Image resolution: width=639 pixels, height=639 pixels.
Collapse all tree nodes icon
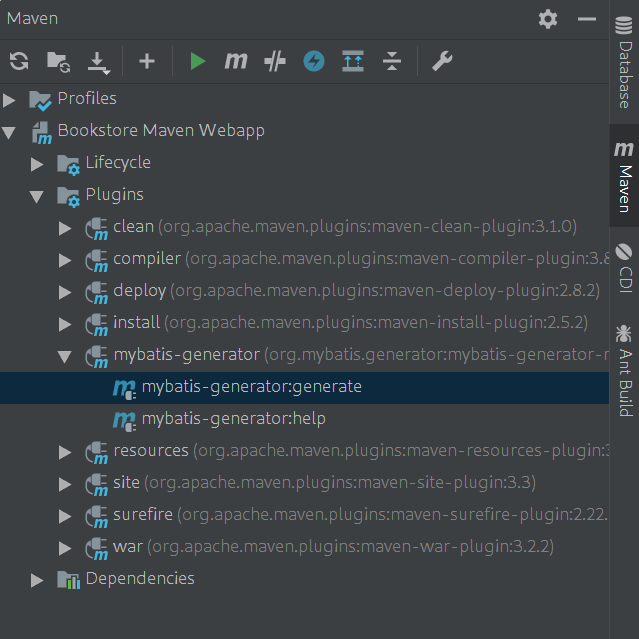tap(392, 61)
